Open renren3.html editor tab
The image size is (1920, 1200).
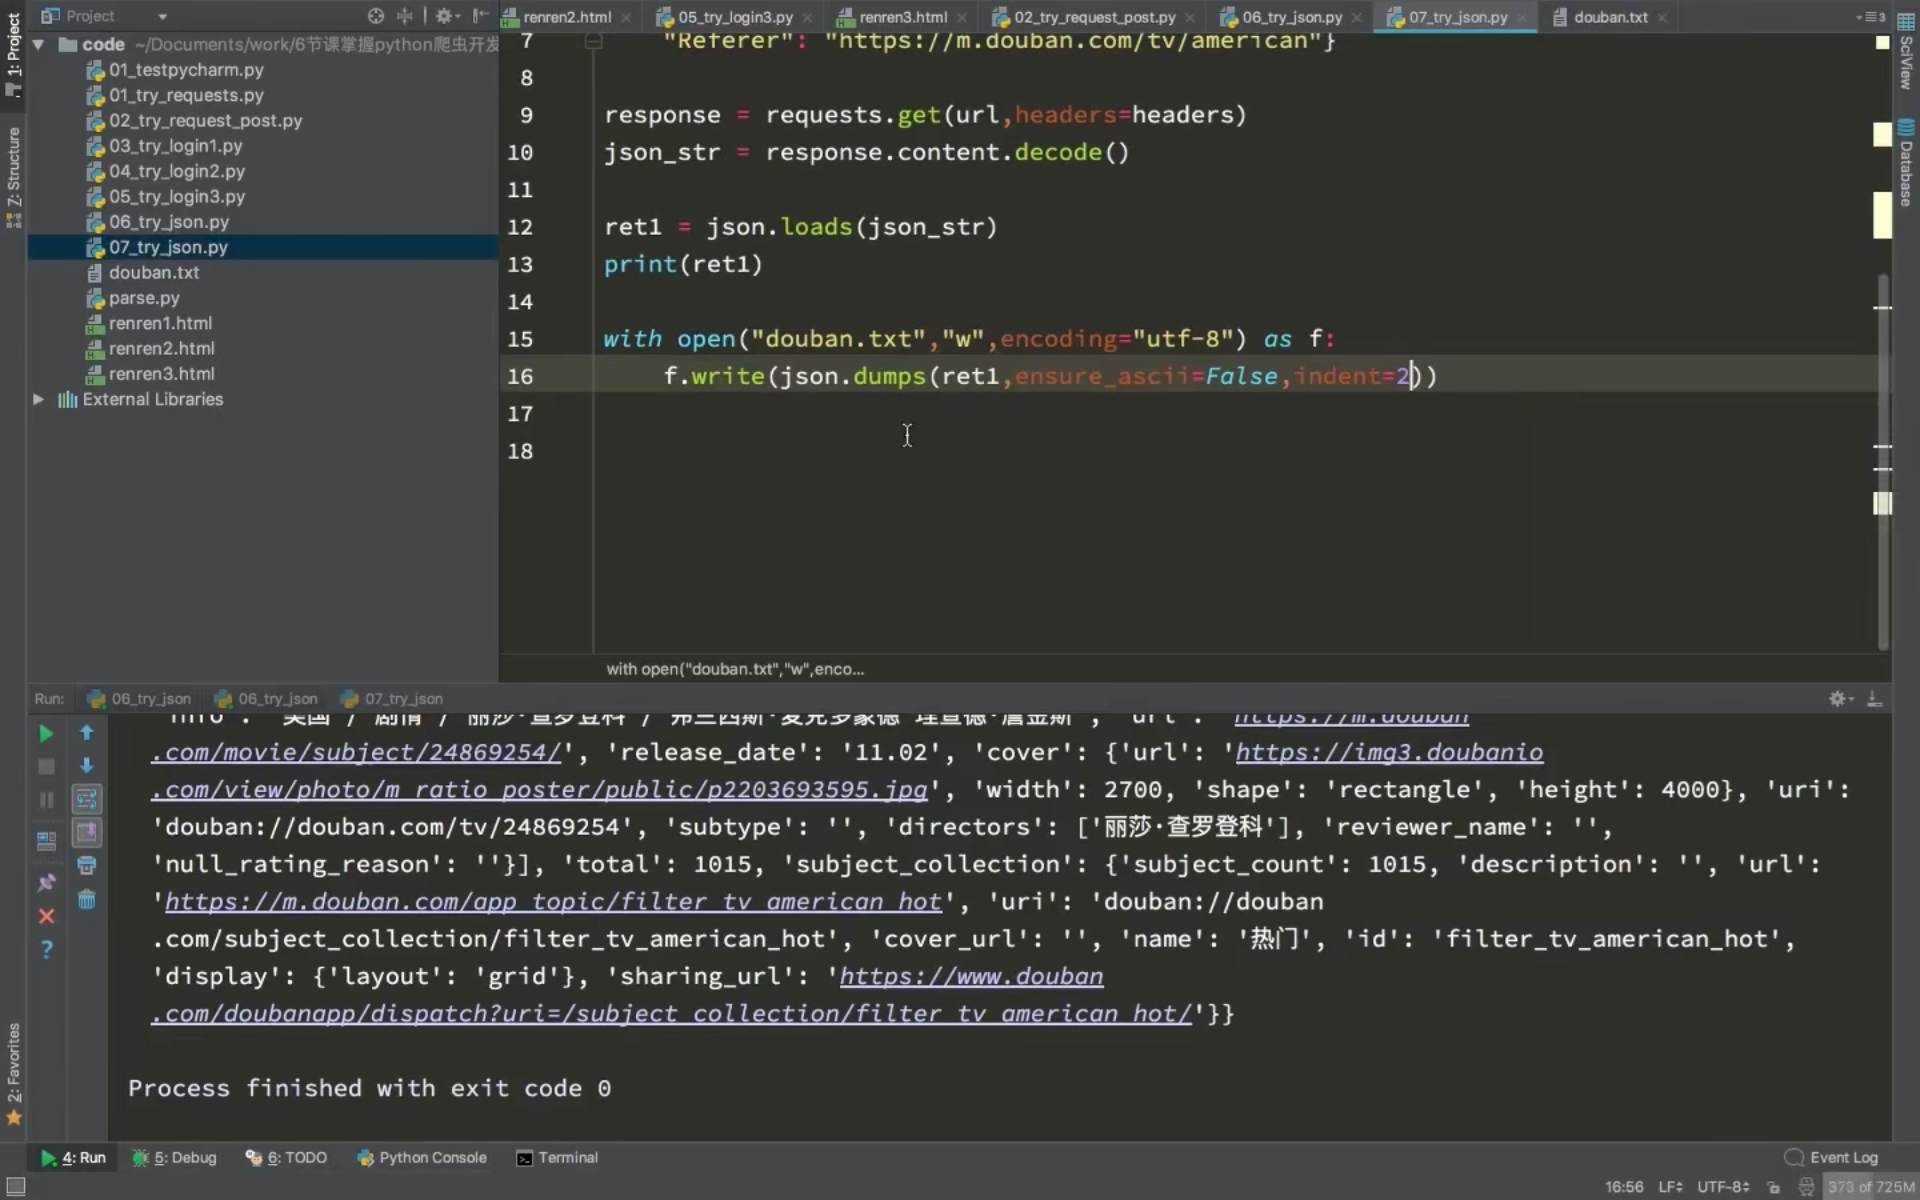pos(902,17)
